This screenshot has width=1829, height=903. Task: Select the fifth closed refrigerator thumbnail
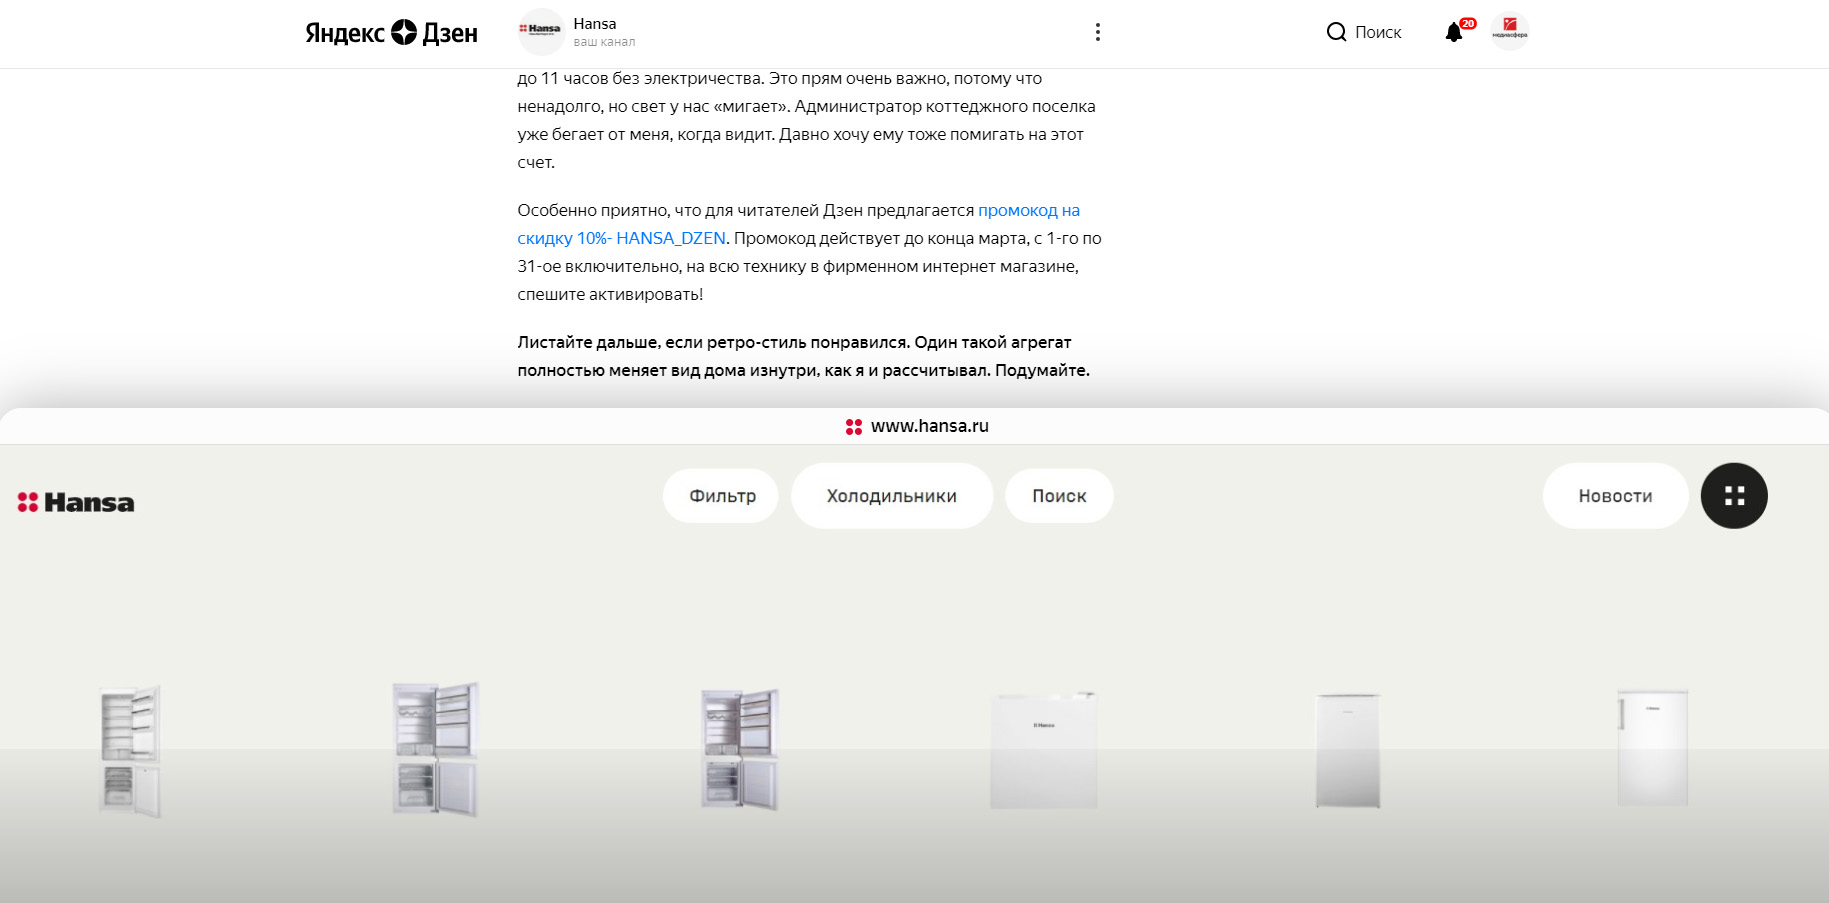(x=1348, y=751)
